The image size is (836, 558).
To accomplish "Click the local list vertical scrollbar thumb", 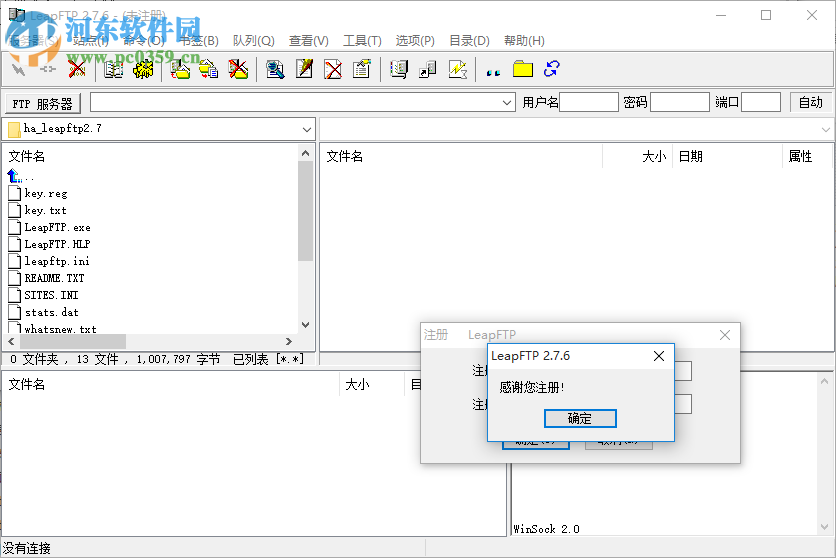I will pos(306,211).
